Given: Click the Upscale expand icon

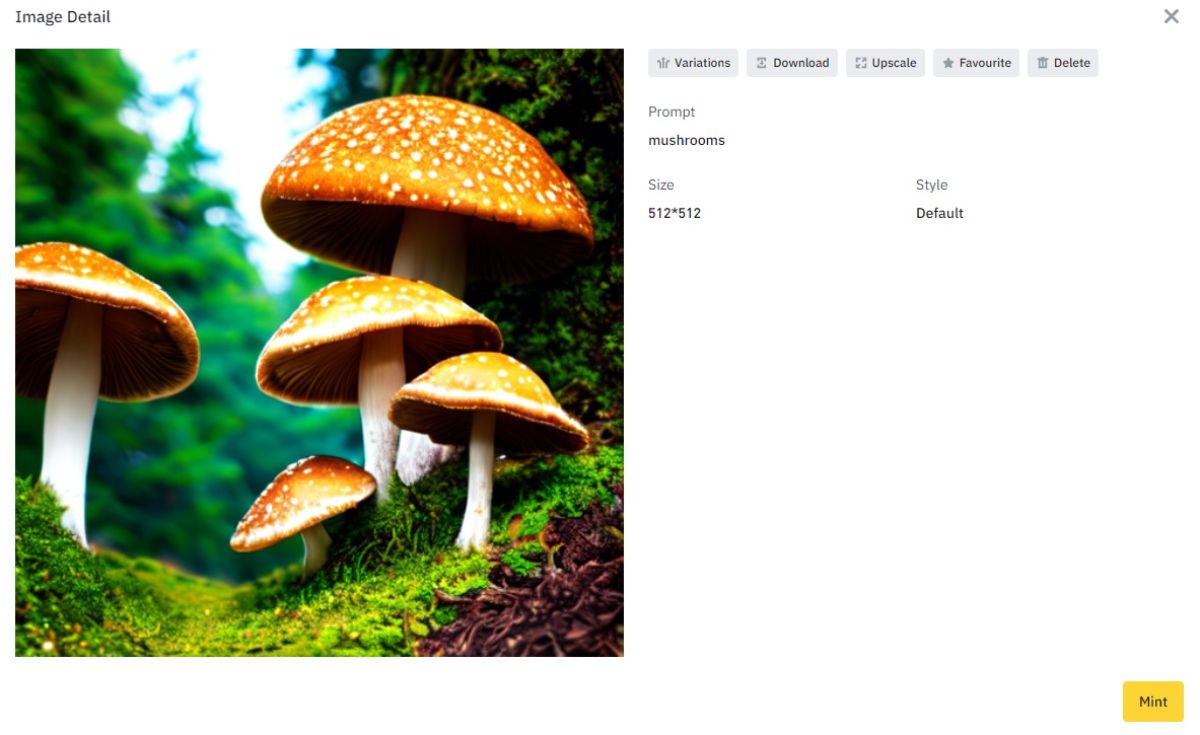Looking at the screenshot, I should coord(860,63).
